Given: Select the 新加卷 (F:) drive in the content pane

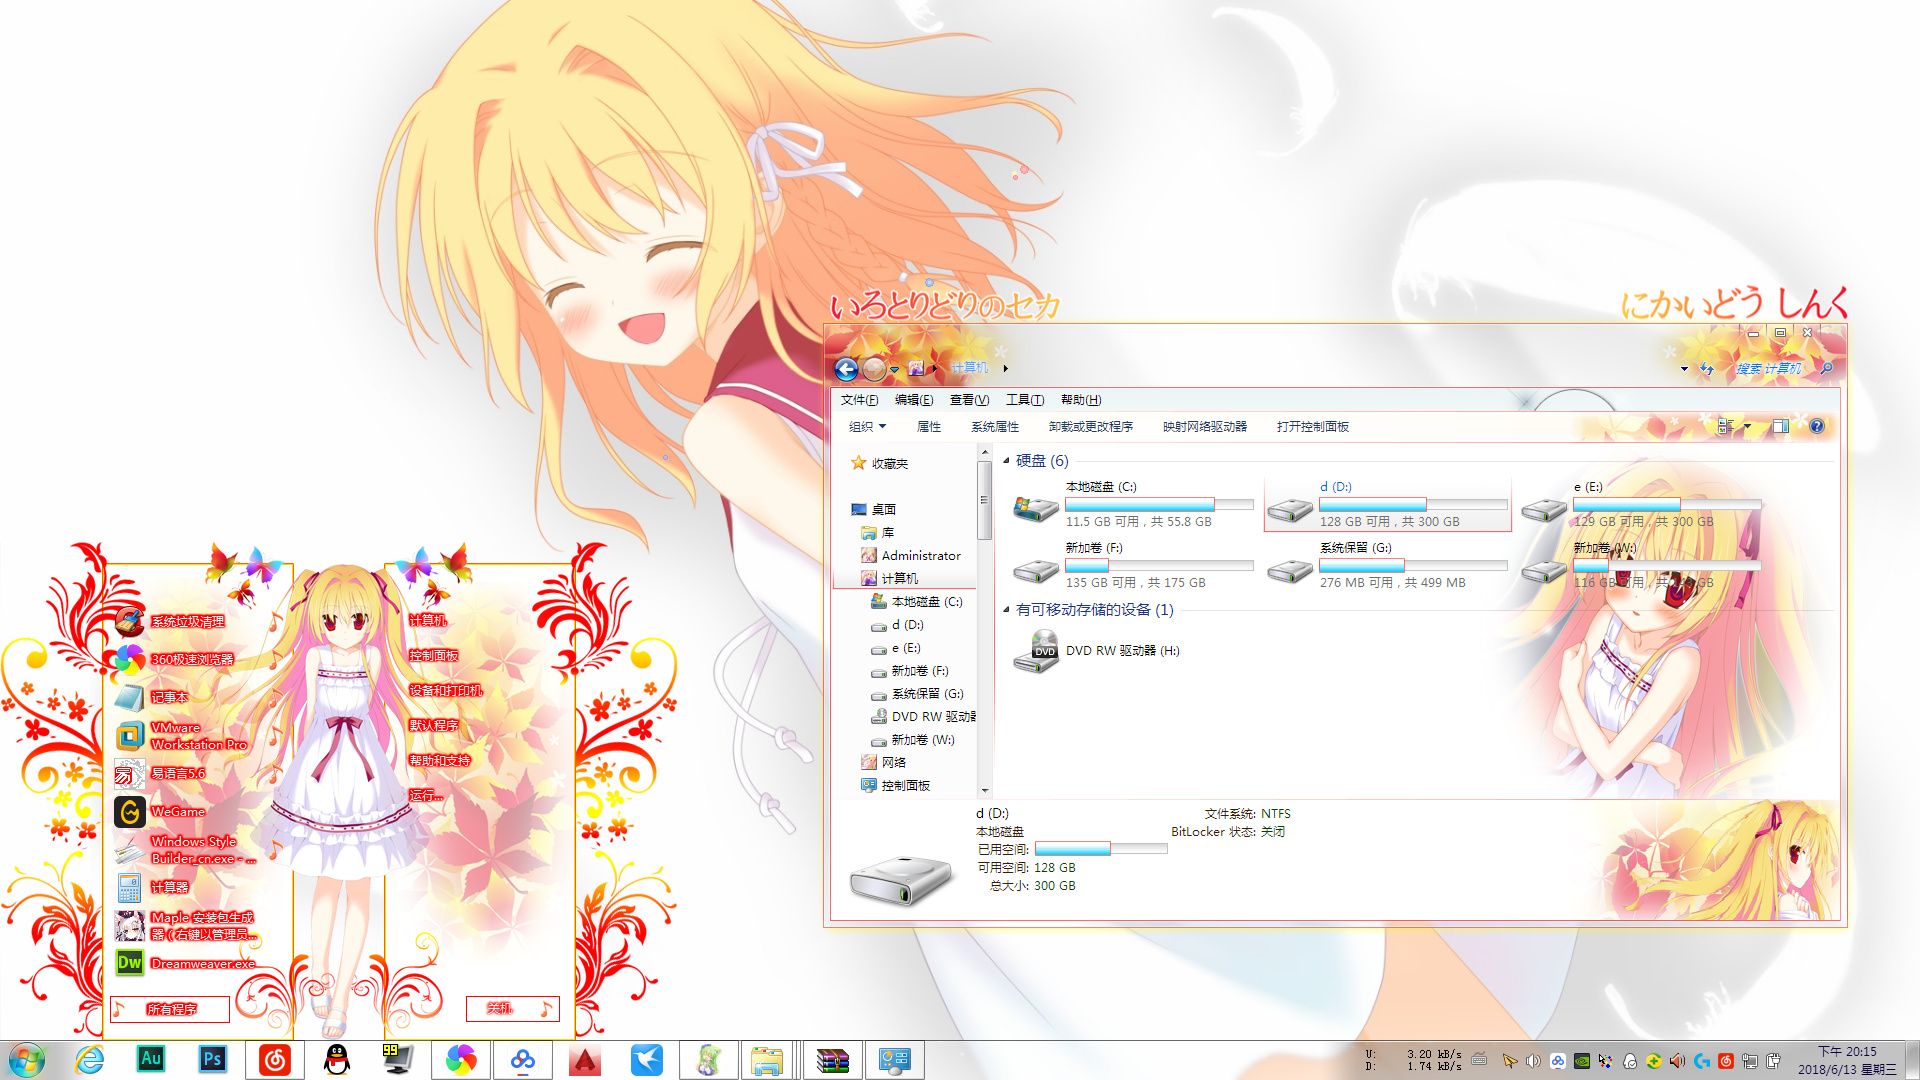Looking at the screenshot, I should pyautogui.click(x=1132, y=565).
